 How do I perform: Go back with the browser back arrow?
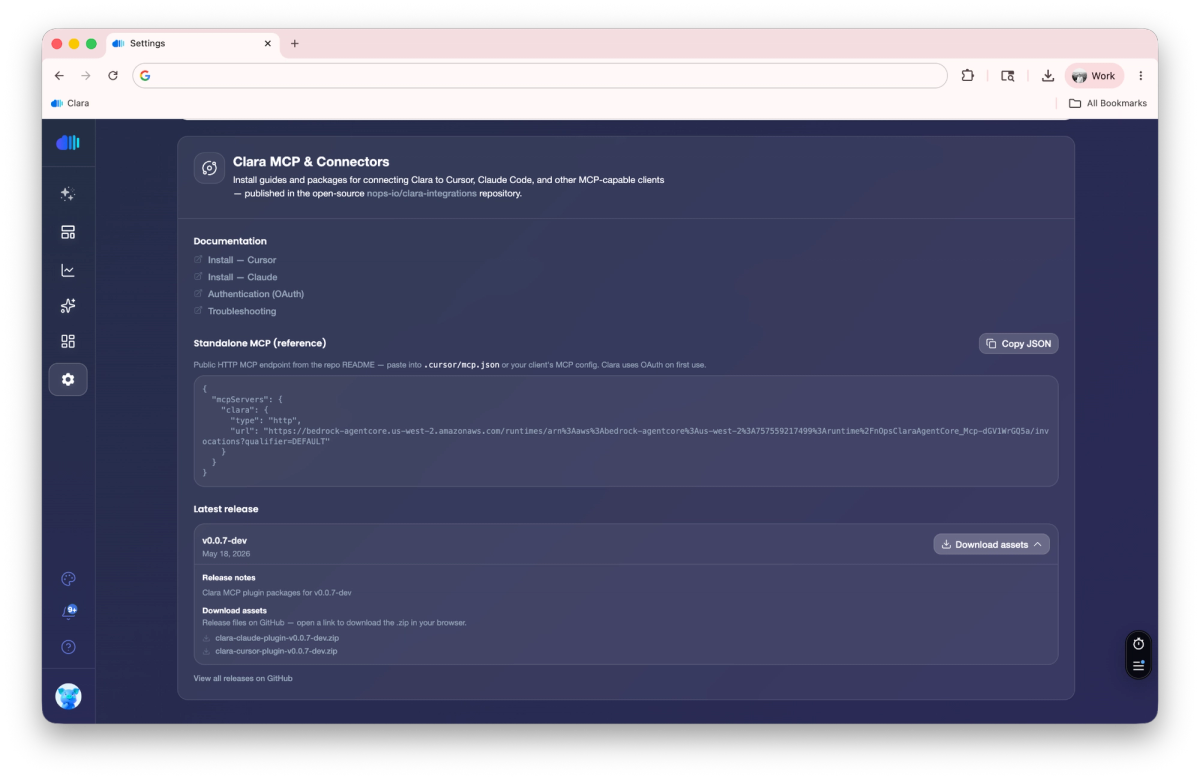click(59, 75)
